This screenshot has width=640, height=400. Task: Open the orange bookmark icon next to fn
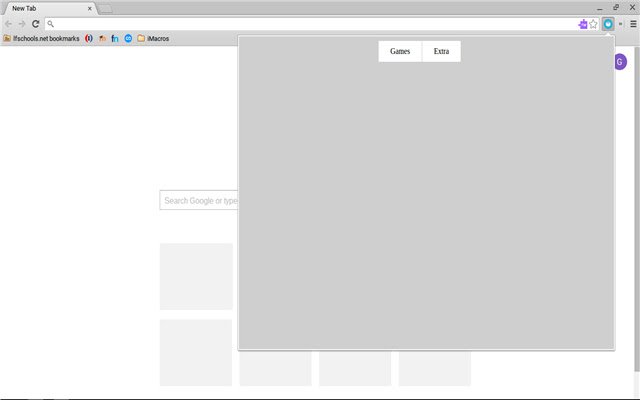102,38
